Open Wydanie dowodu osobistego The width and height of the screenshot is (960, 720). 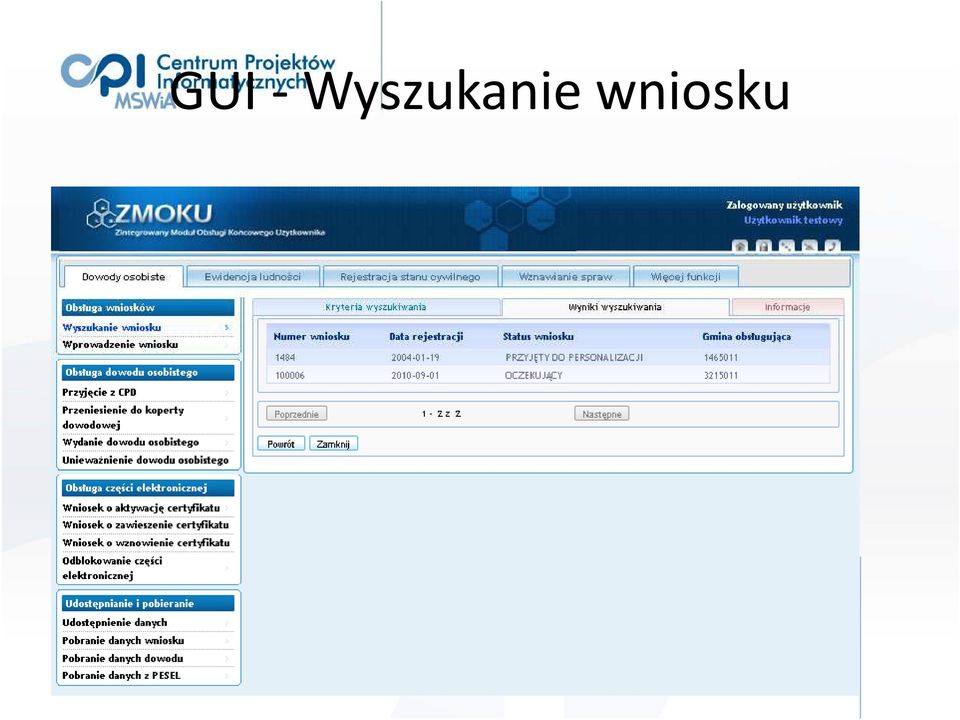click(130, 442)
